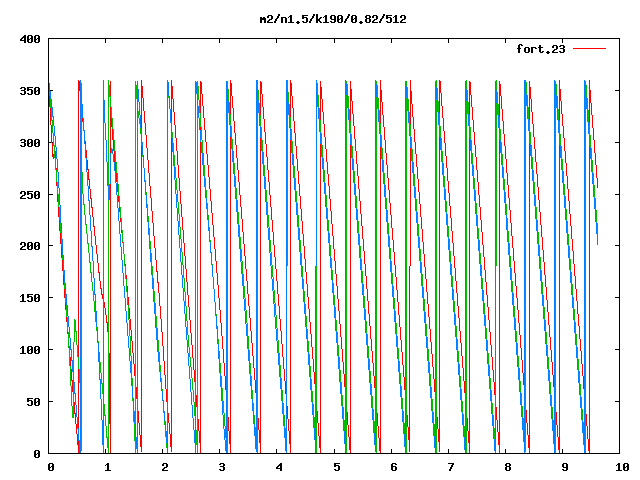Click the fort.23 legend label
640x480 pixels.
(541, 49)
